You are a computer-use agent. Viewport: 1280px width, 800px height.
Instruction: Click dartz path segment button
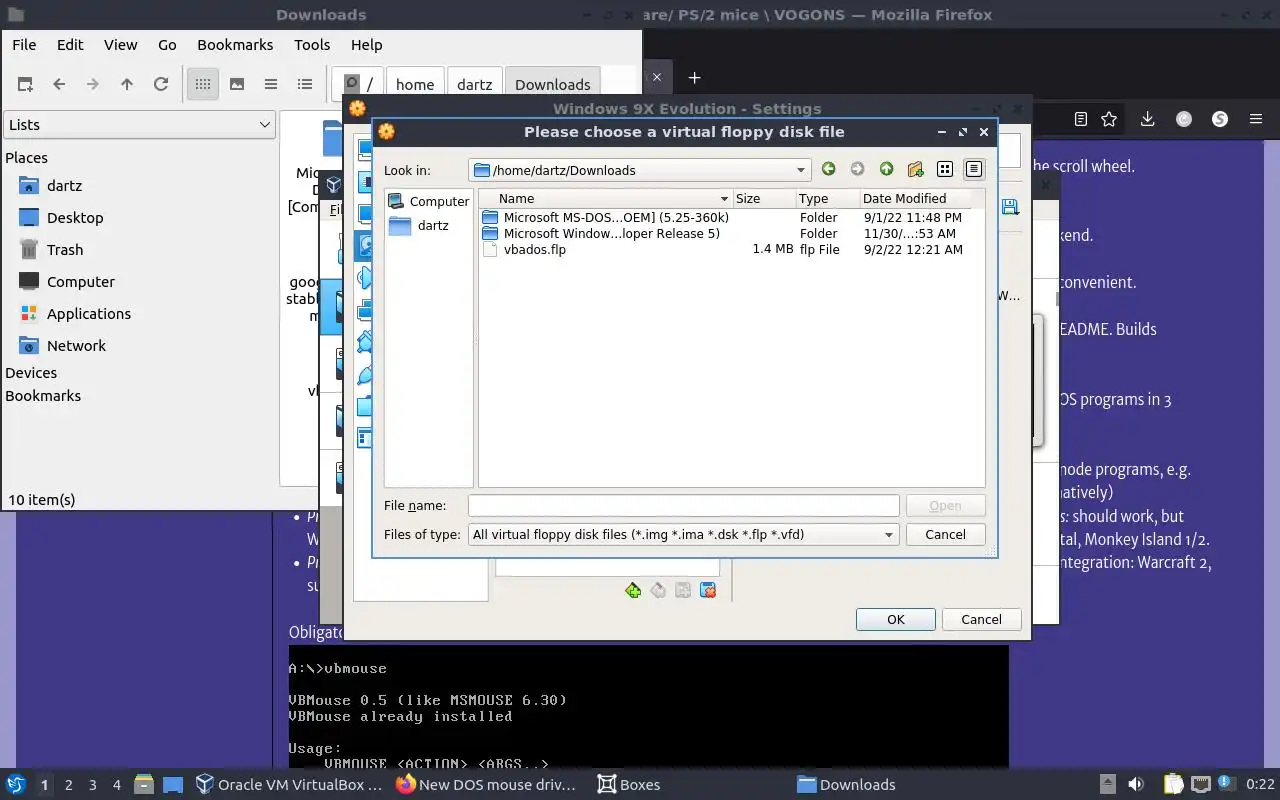474,85
